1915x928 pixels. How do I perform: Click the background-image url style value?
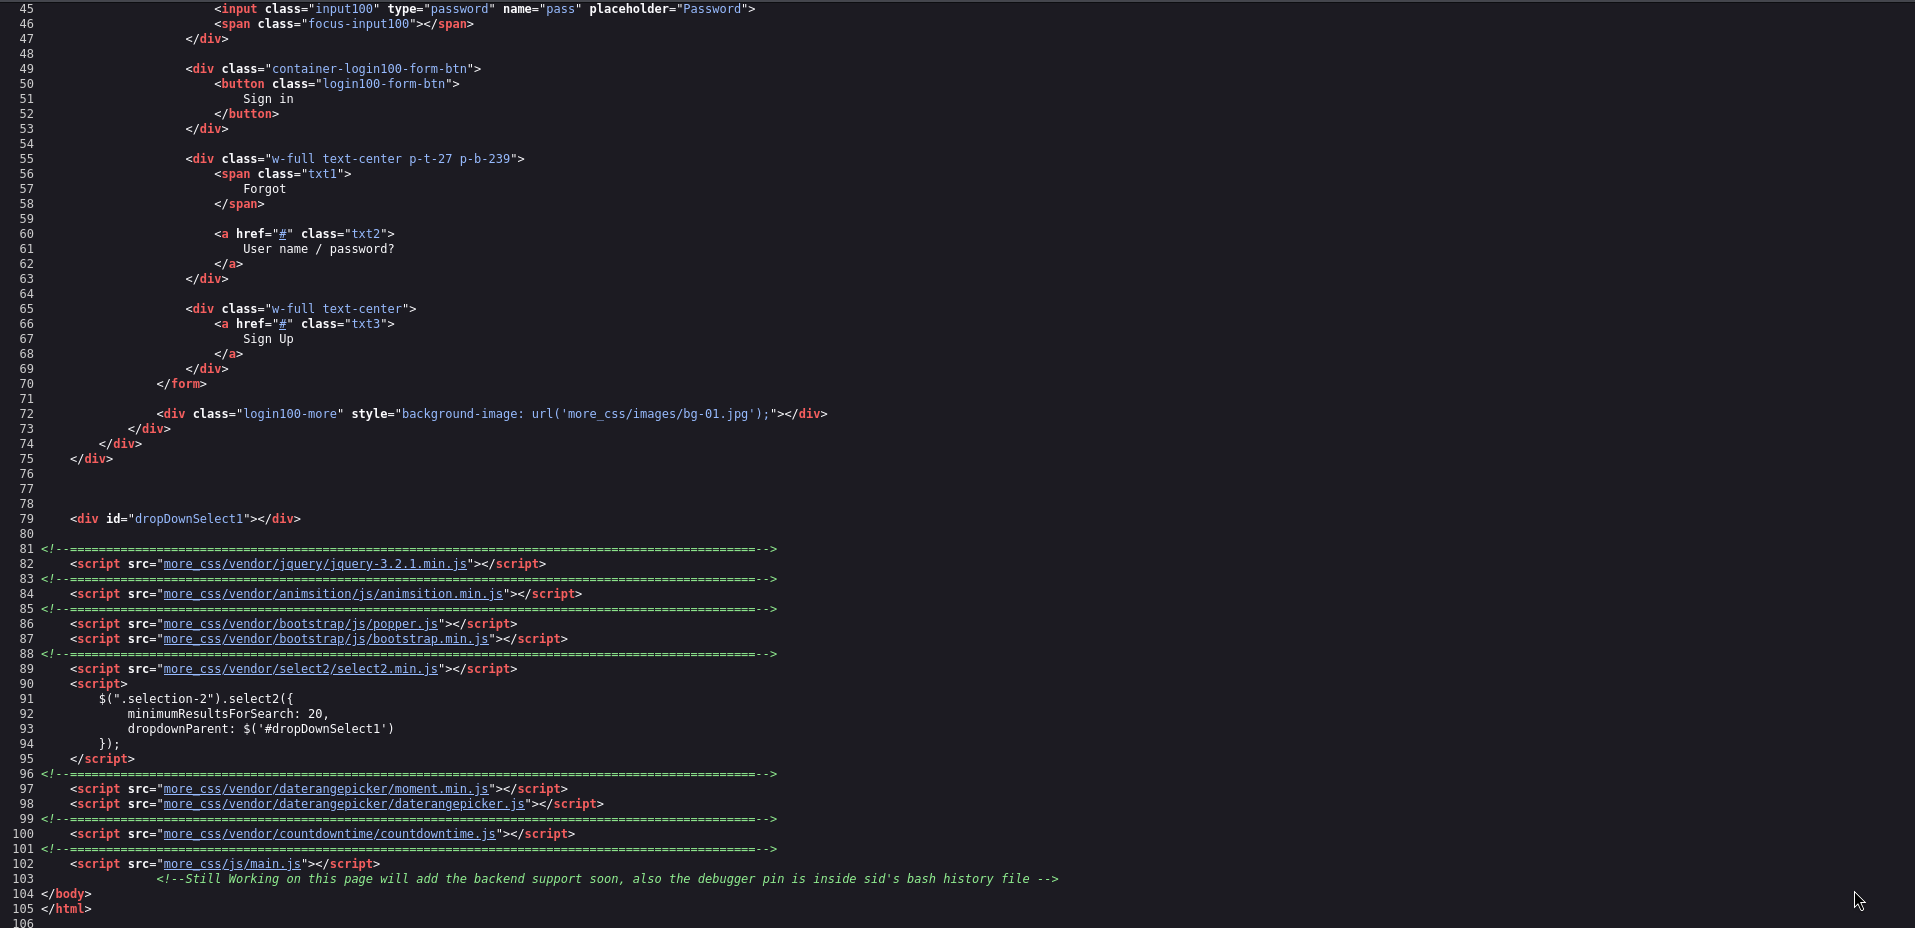pos(586,414)
